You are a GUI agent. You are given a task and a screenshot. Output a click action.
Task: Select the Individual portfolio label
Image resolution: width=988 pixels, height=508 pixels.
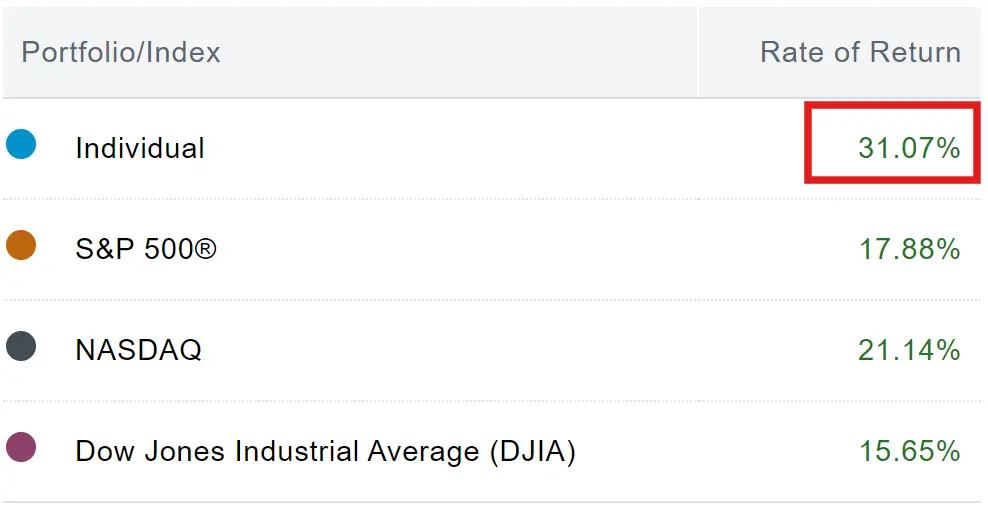(140, 148)
